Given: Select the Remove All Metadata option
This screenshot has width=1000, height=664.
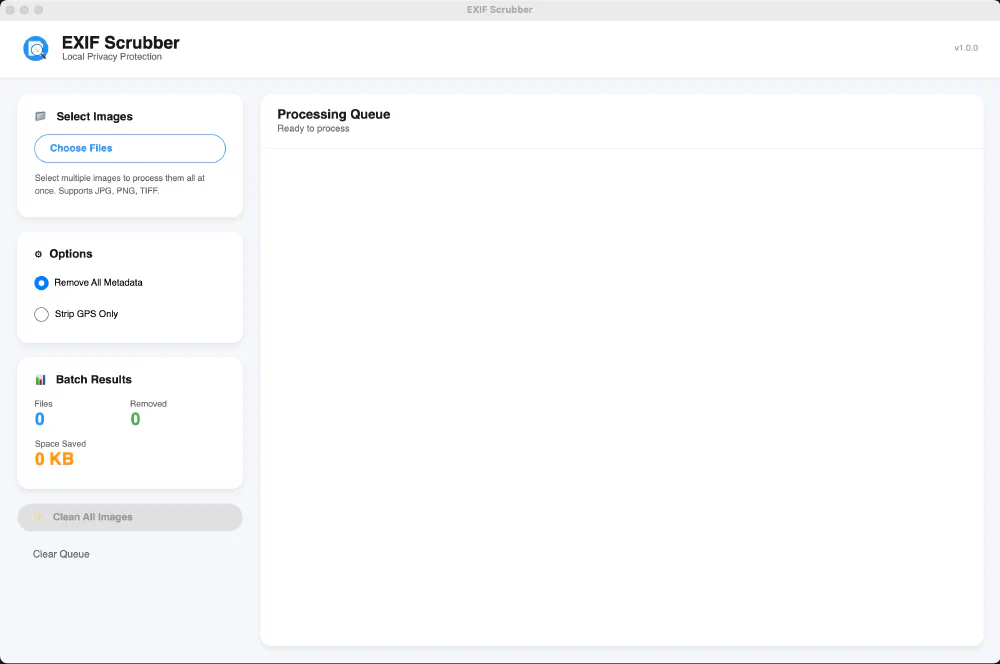Looking at the screenshot, I should 41,283.
